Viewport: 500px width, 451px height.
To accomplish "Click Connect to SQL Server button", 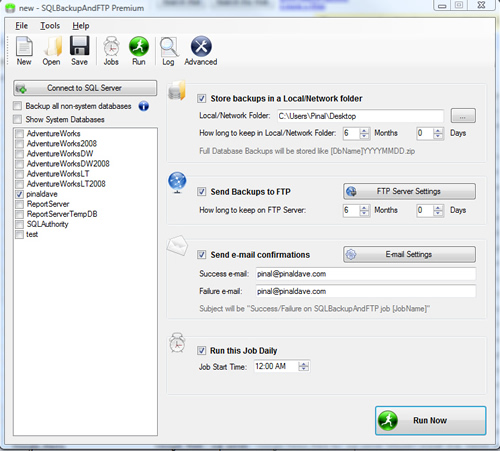I will coord(85,88).
